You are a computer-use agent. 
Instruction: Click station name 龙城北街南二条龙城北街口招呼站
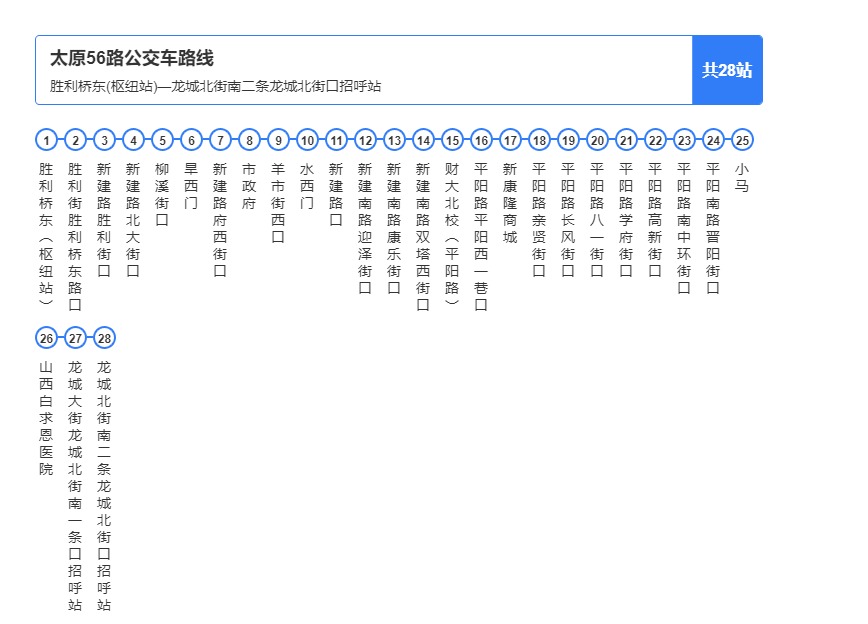click(104, 486)
